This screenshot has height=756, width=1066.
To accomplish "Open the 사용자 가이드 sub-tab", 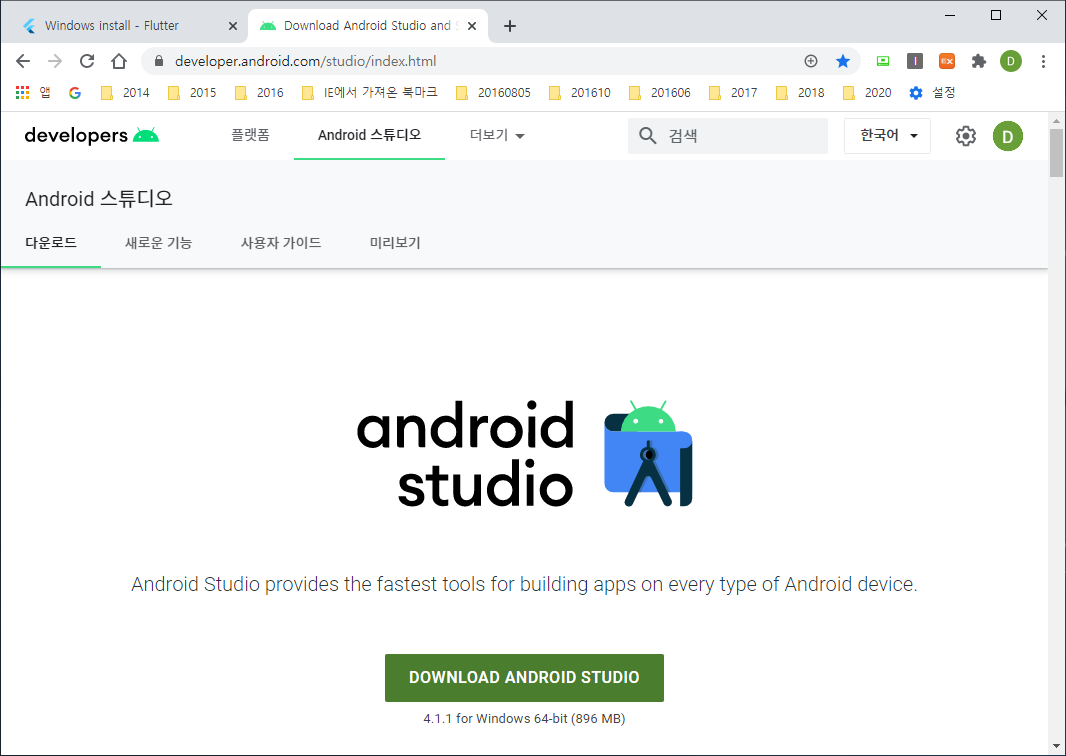I will pyautogui.click(x=281, y=243).
